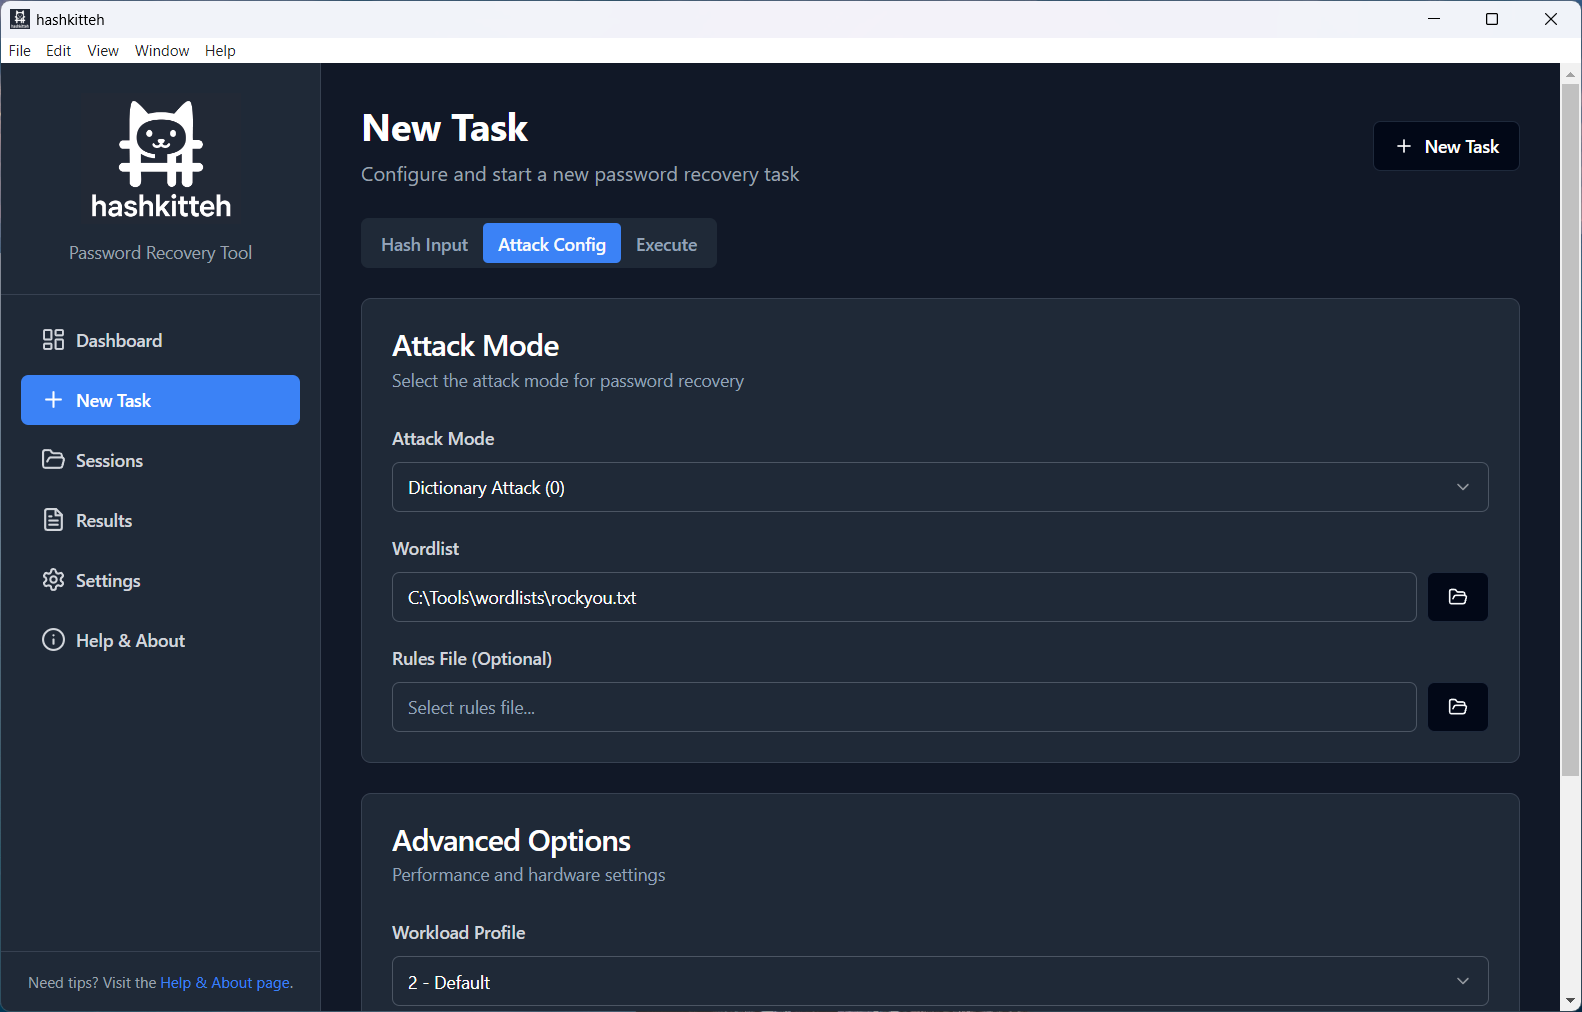1582x1012 pixels.
Task: Open the Window menu
Action: [162, 51]
